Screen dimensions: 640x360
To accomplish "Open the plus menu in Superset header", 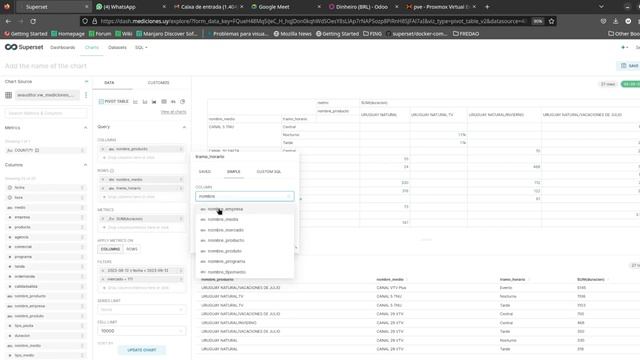I will (624, 47).
